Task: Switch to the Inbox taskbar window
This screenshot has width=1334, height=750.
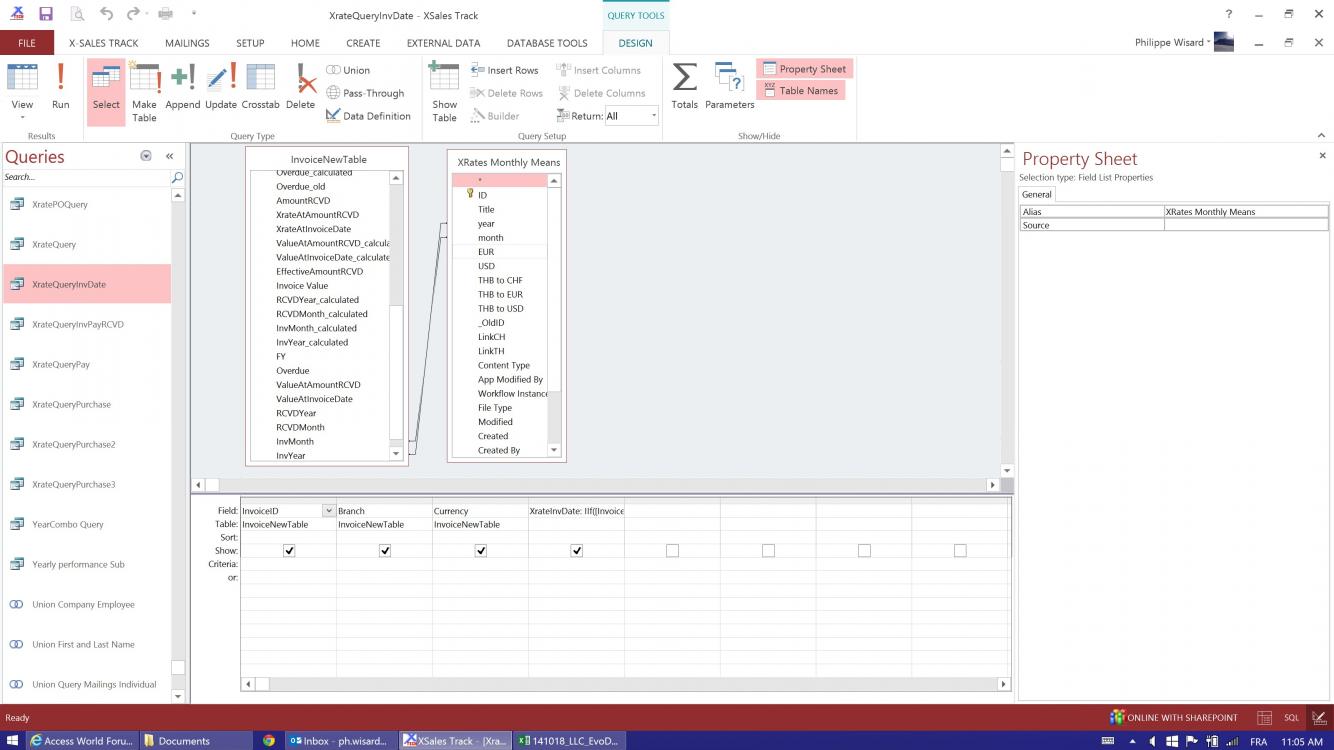Action: click(x=340, y=741)
